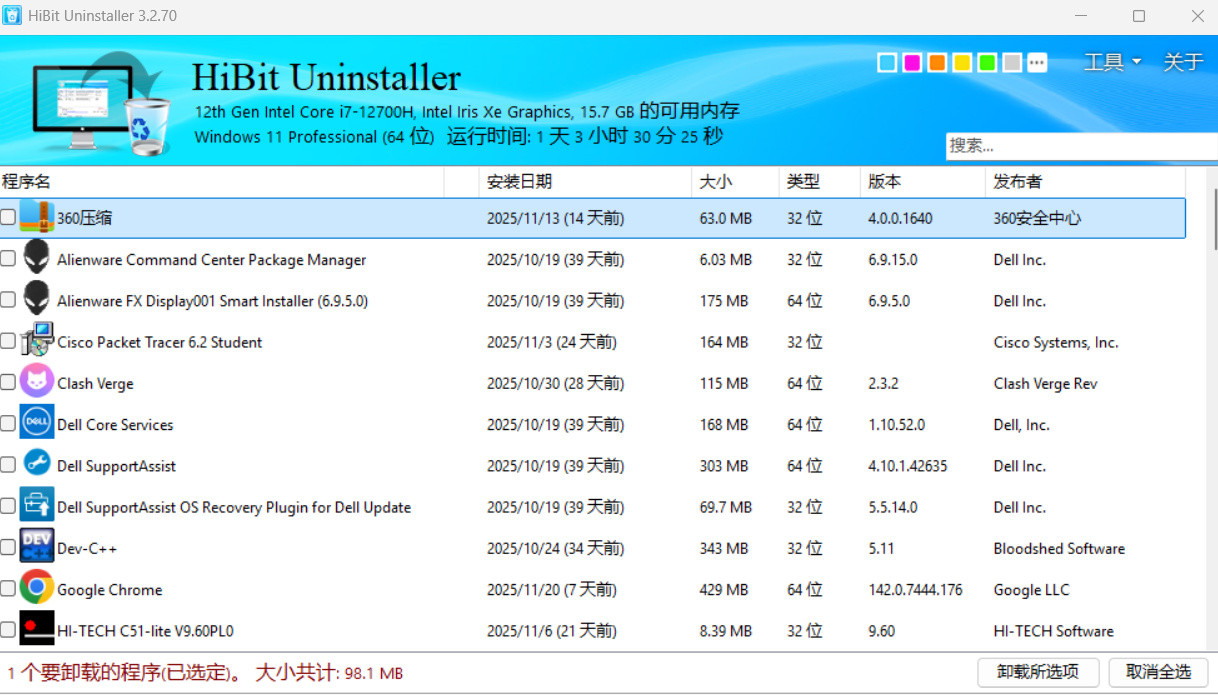
Task: Click the 大小共计 98.1 MB status text
Action: coord(329,673)
